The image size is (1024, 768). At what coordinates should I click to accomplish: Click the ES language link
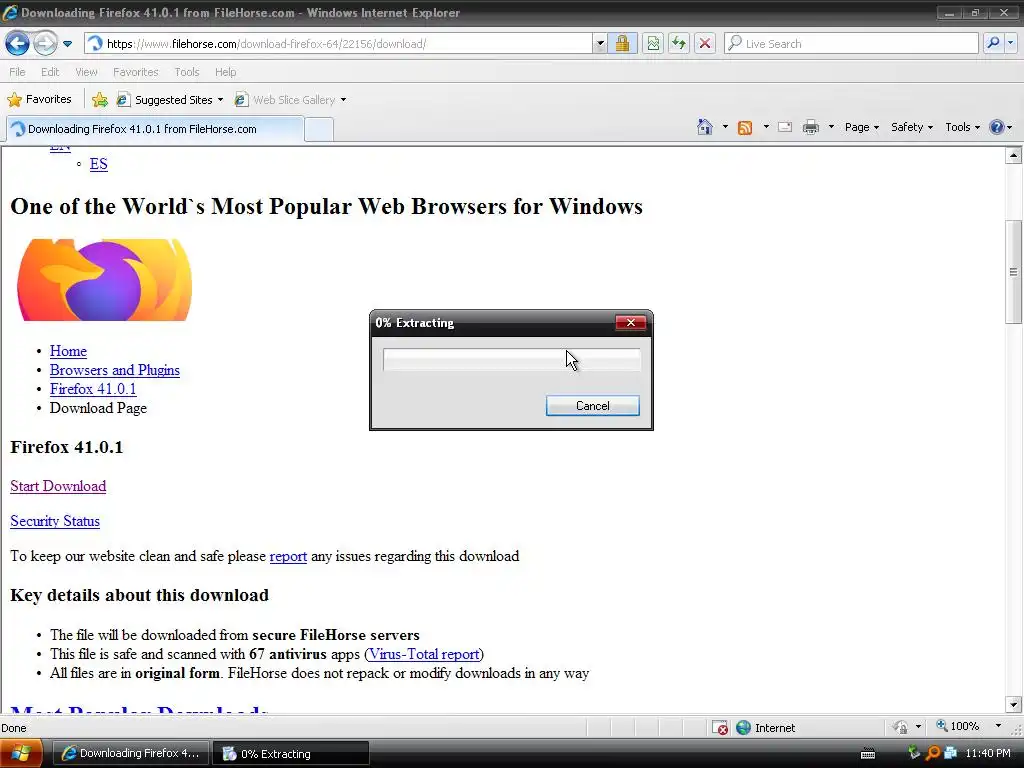[99, 164]
